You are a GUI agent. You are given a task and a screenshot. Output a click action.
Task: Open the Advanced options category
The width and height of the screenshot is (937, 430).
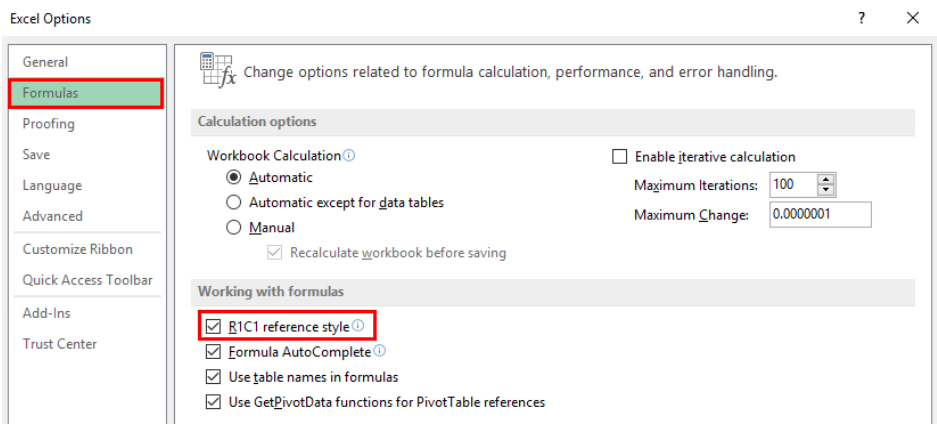click(53, 216)
